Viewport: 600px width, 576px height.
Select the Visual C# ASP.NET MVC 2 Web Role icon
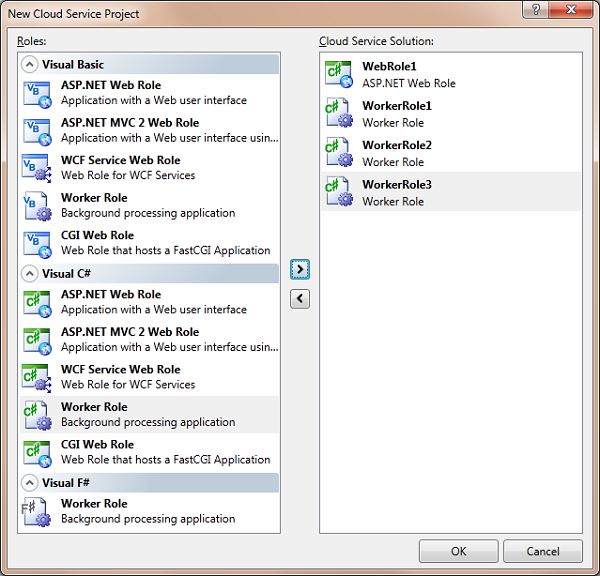(x=37, y=339)
